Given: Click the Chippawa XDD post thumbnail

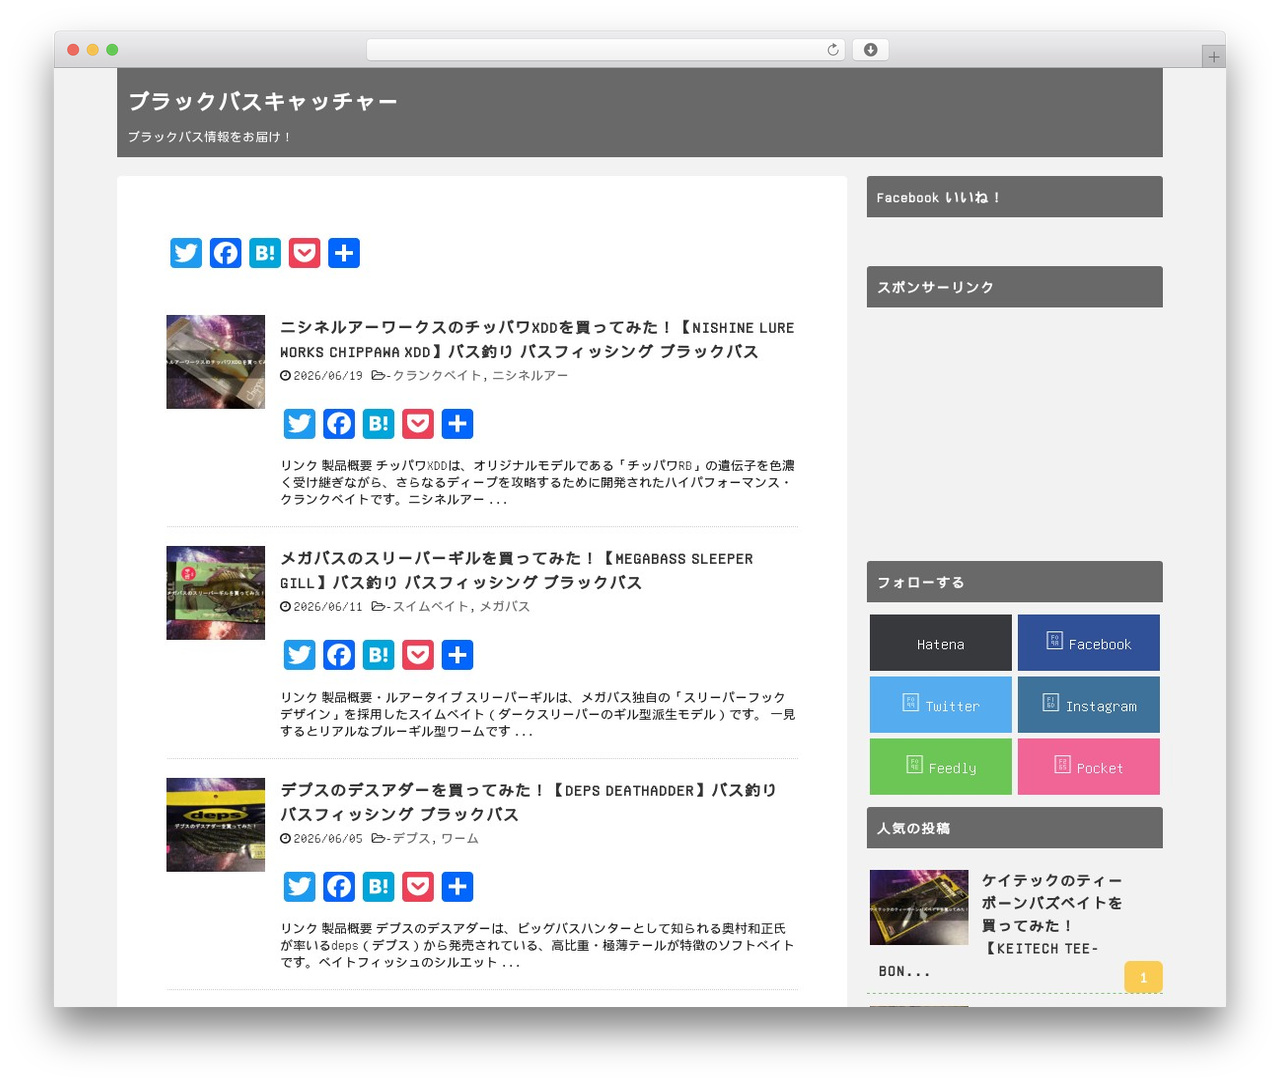Looking at the screenshot, I should [x=216, y=362].
